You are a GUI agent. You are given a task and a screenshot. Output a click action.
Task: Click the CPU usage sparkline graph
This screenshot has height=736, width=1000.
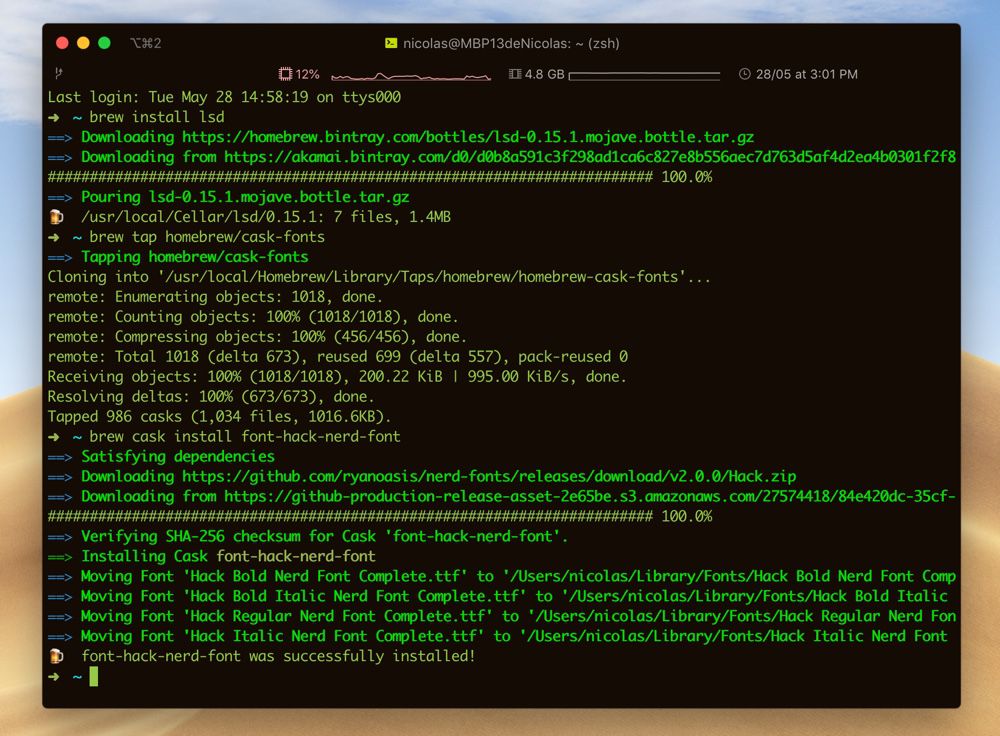(411, 76)
